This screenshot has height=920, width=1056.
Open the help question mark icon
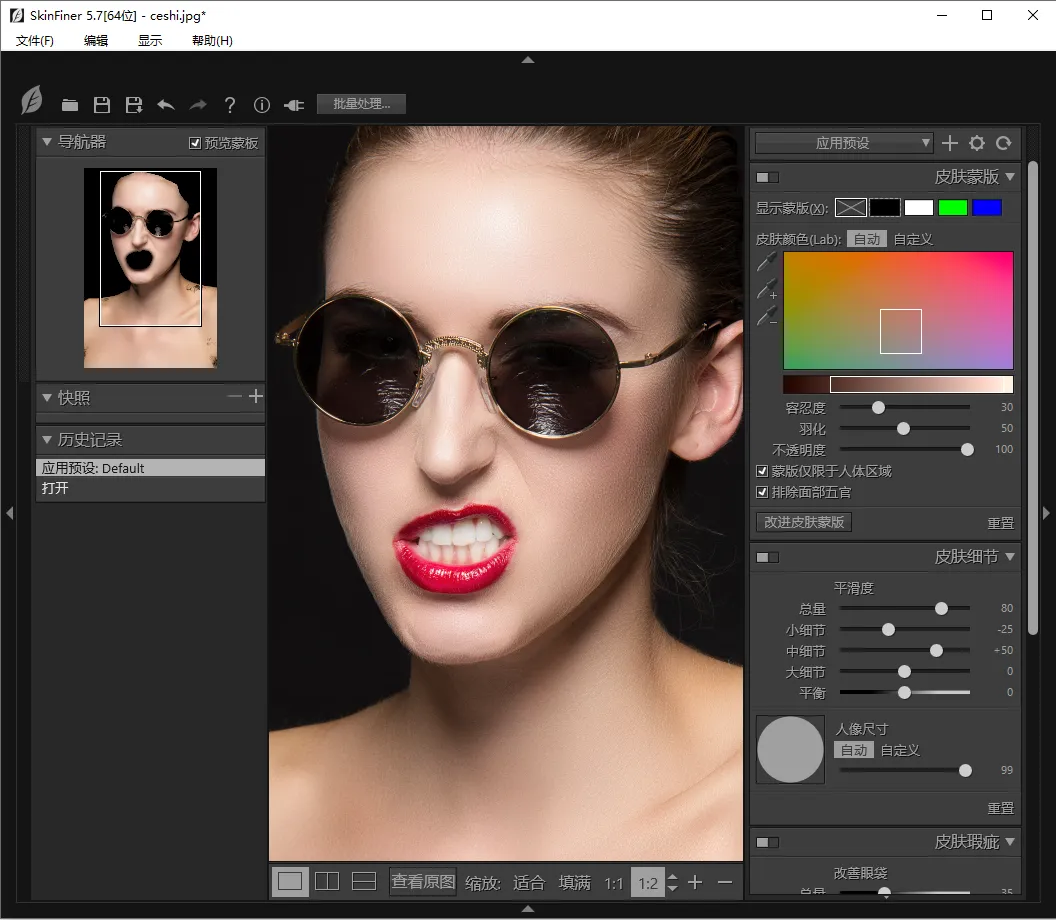point(230,105)
